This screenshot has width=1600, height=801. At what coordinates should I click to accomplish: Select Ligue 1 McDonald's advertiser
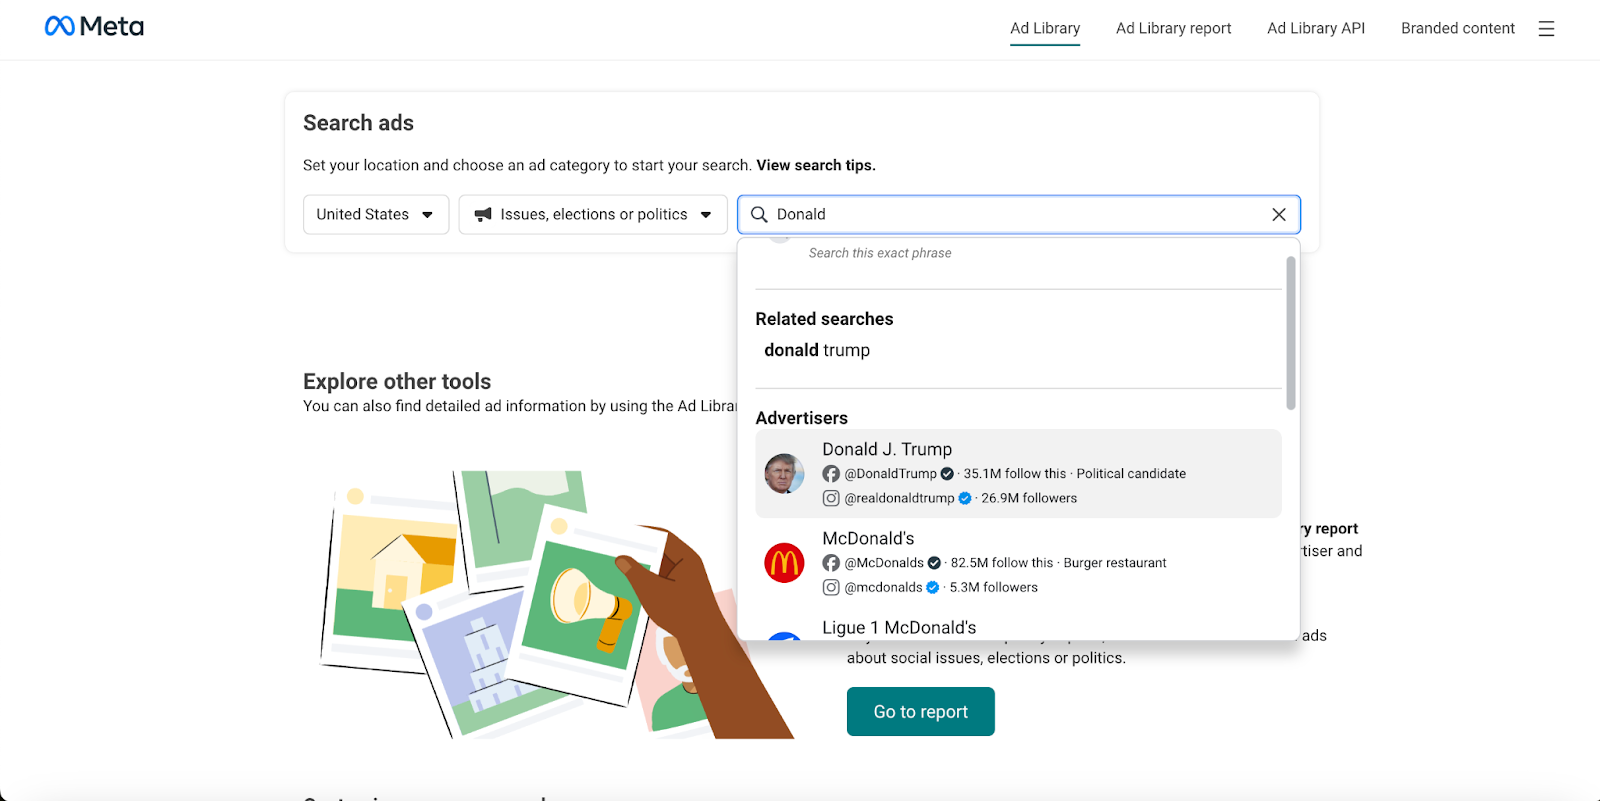[x=1018, y=627]
